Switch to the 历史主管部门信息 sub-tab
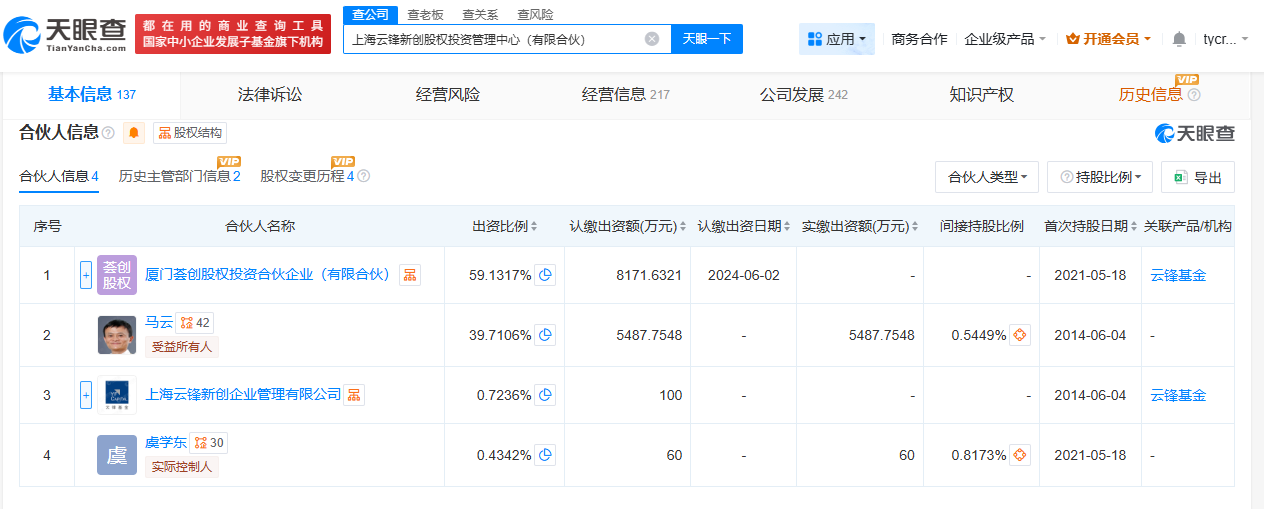This screenshot has width=1264, height=509. pos(179,176)
